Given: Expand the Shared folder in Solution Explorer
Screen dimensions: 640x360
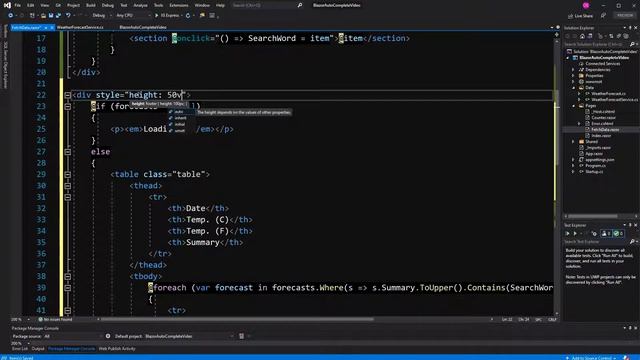Looking at the screenshot, I should click(x=573, y=142).
